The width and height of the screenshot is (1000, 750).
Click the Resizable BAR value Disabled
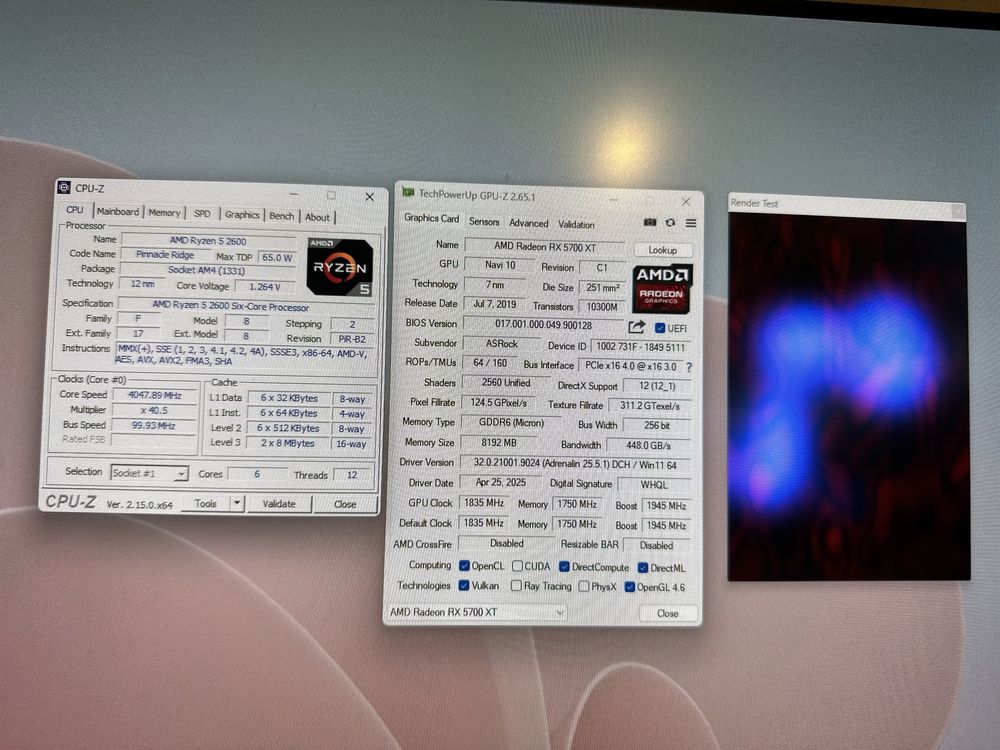656,545
